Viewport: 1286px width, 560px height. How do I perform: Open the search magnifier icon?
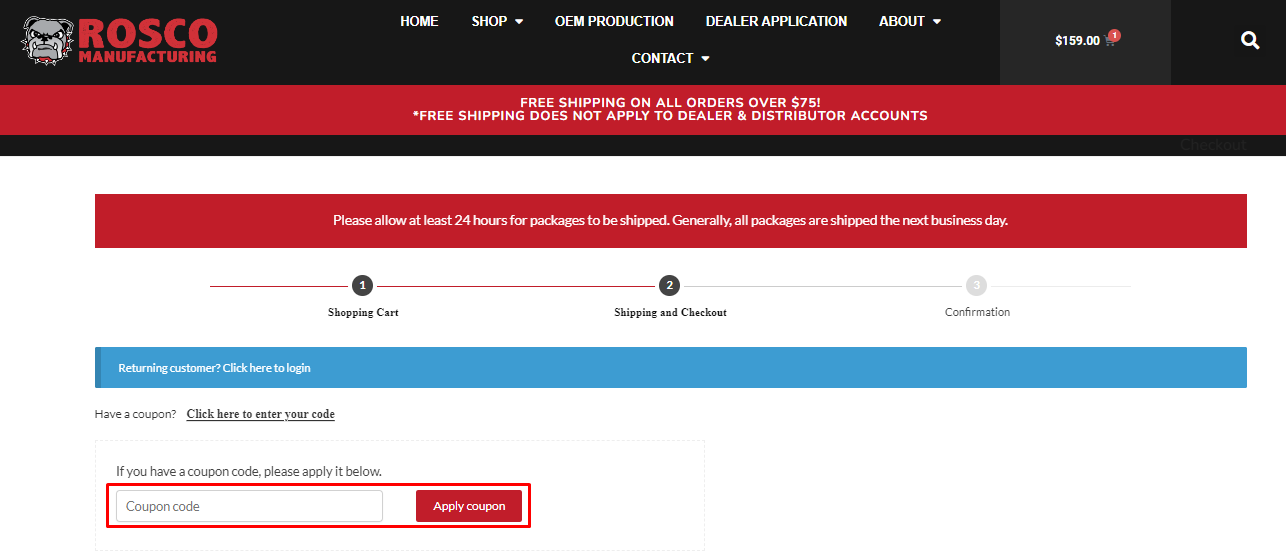pos(1250,41)
